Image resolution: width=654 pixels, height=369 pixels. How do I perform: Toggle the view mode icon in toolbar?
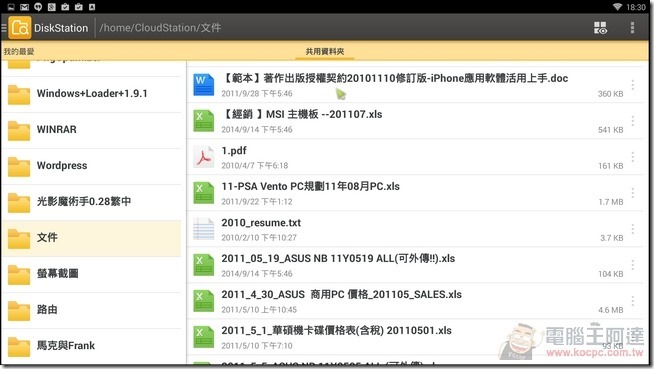pos(600,28)
